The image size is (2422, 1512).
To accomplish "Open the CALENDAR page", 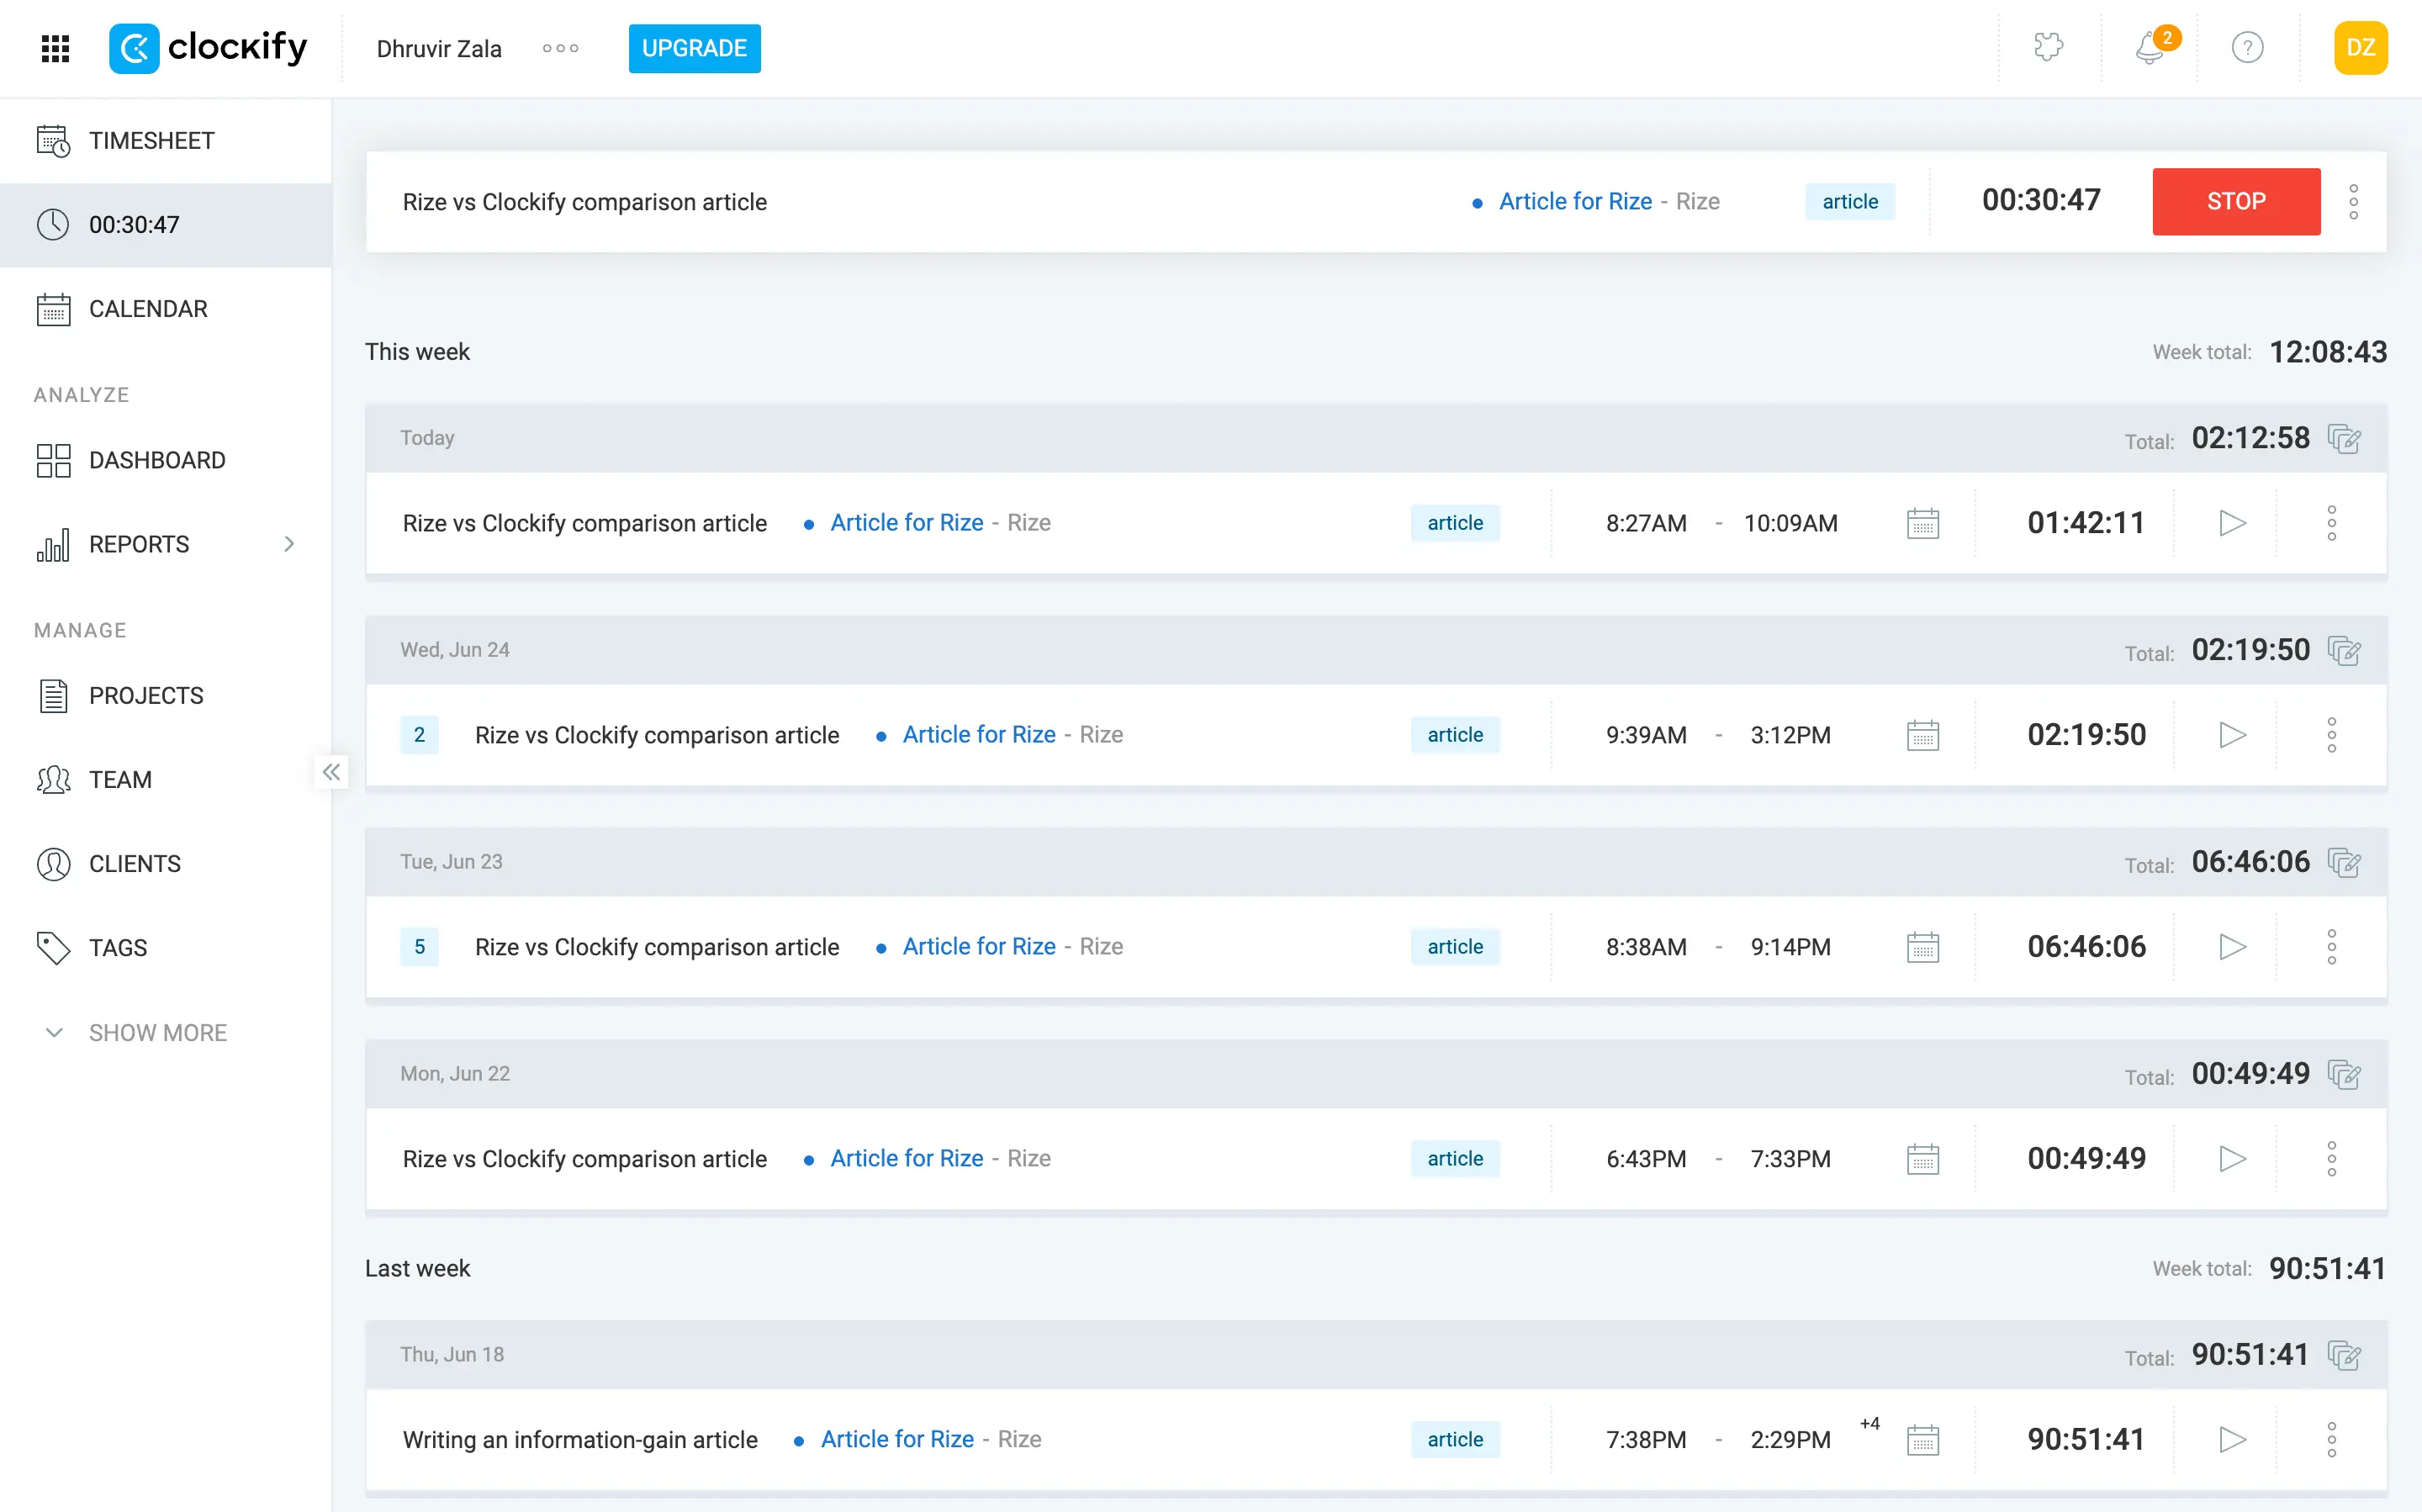I will pos(166,308).
